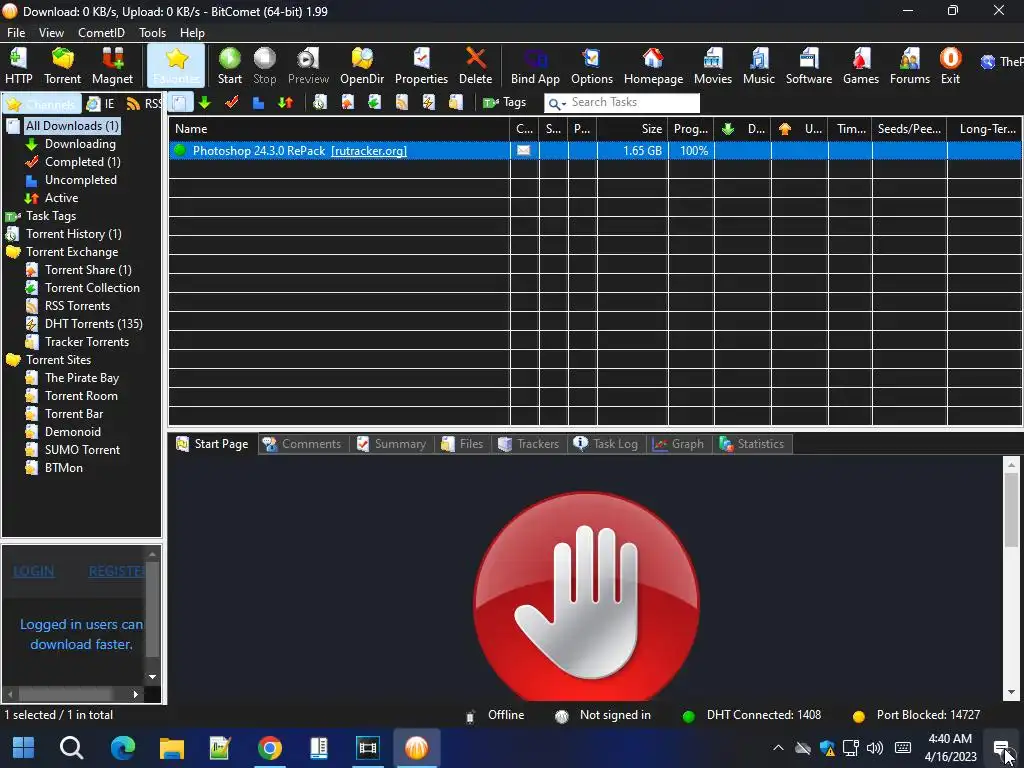Click the Start Page vertical scrollbar

click(1011, 578)
